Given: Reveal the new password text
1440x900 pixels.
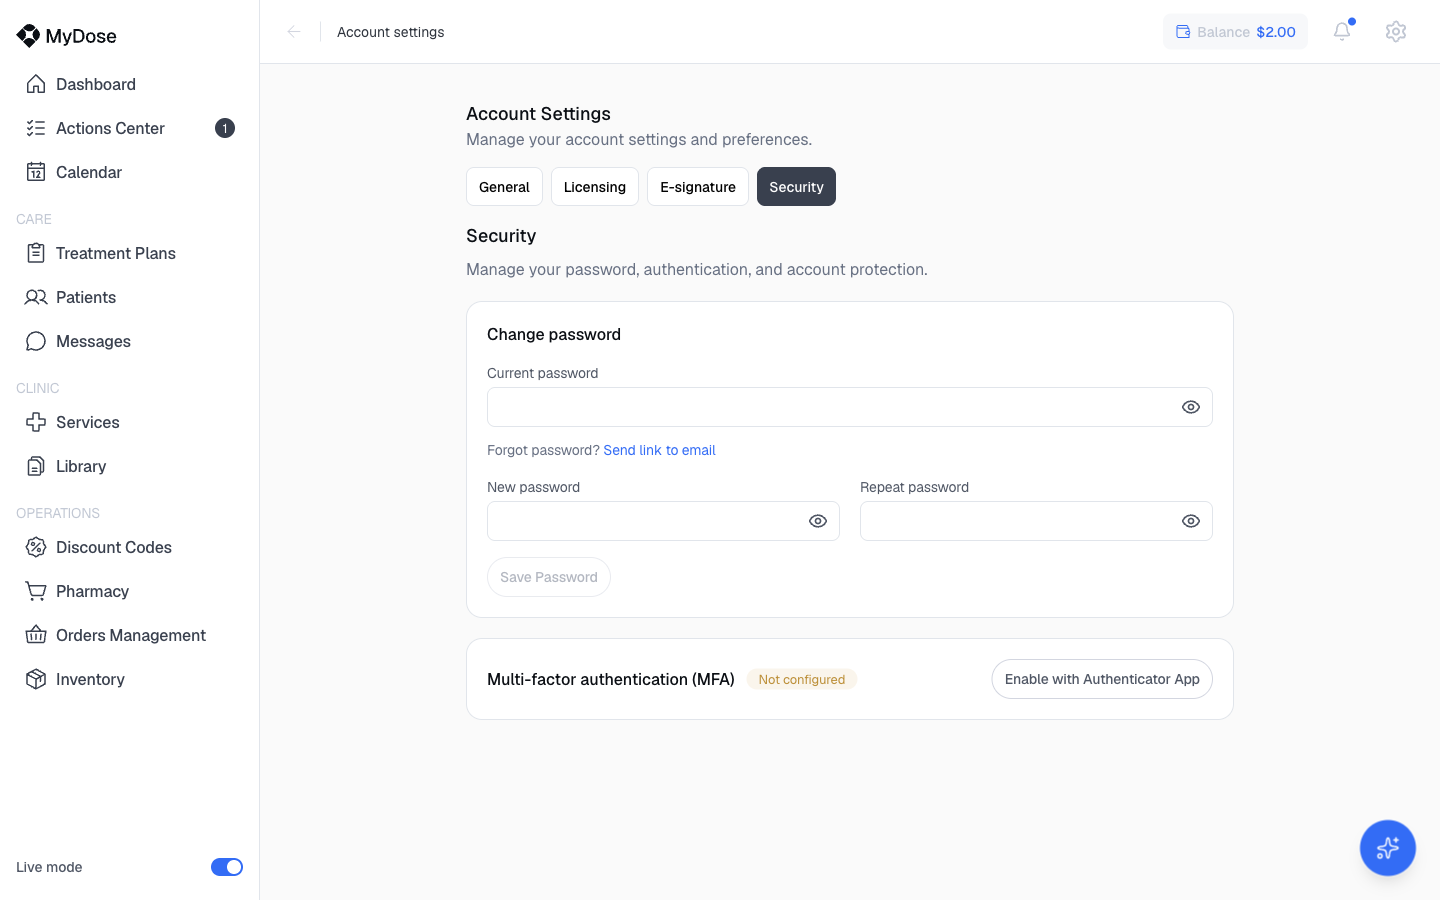Looking at the screenshot, I should 818,521.
